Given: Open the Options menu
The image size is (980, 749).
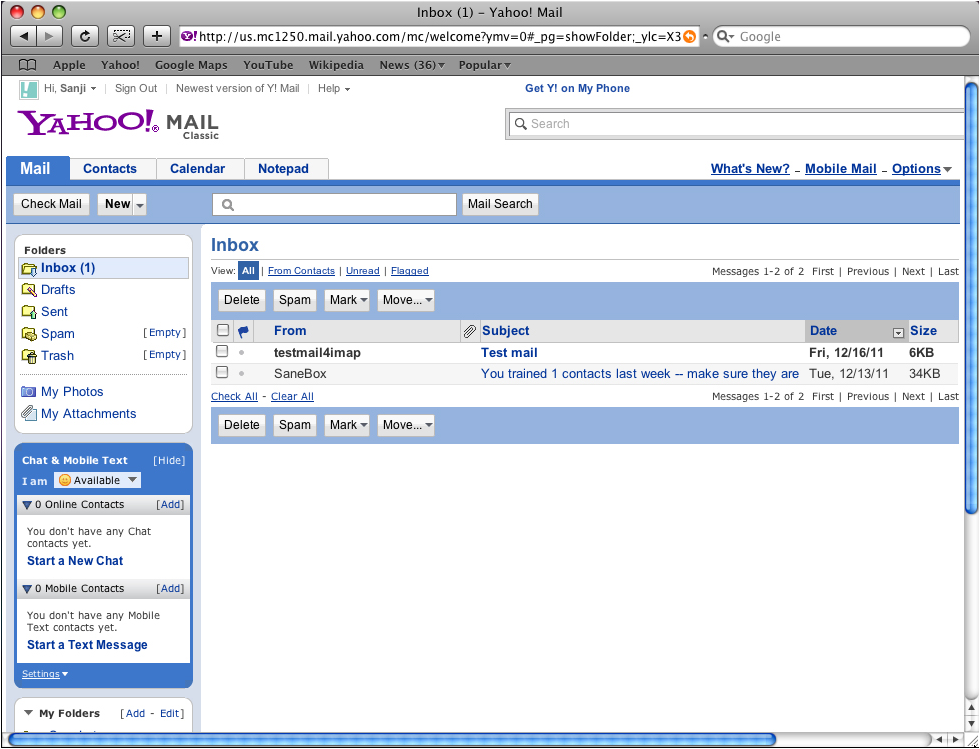Looking at the screenshot, I should [x=922, y=169].
